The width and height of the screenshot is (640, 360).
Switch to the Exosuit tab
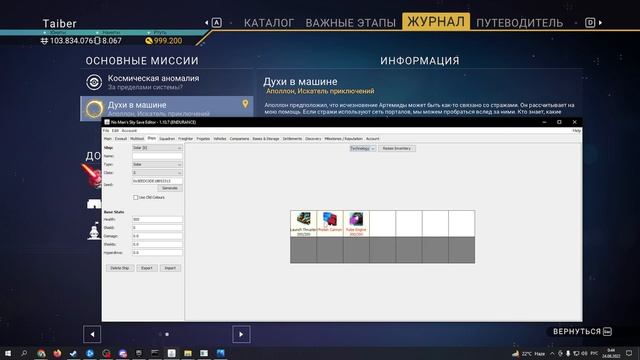(x=121, y=139)
